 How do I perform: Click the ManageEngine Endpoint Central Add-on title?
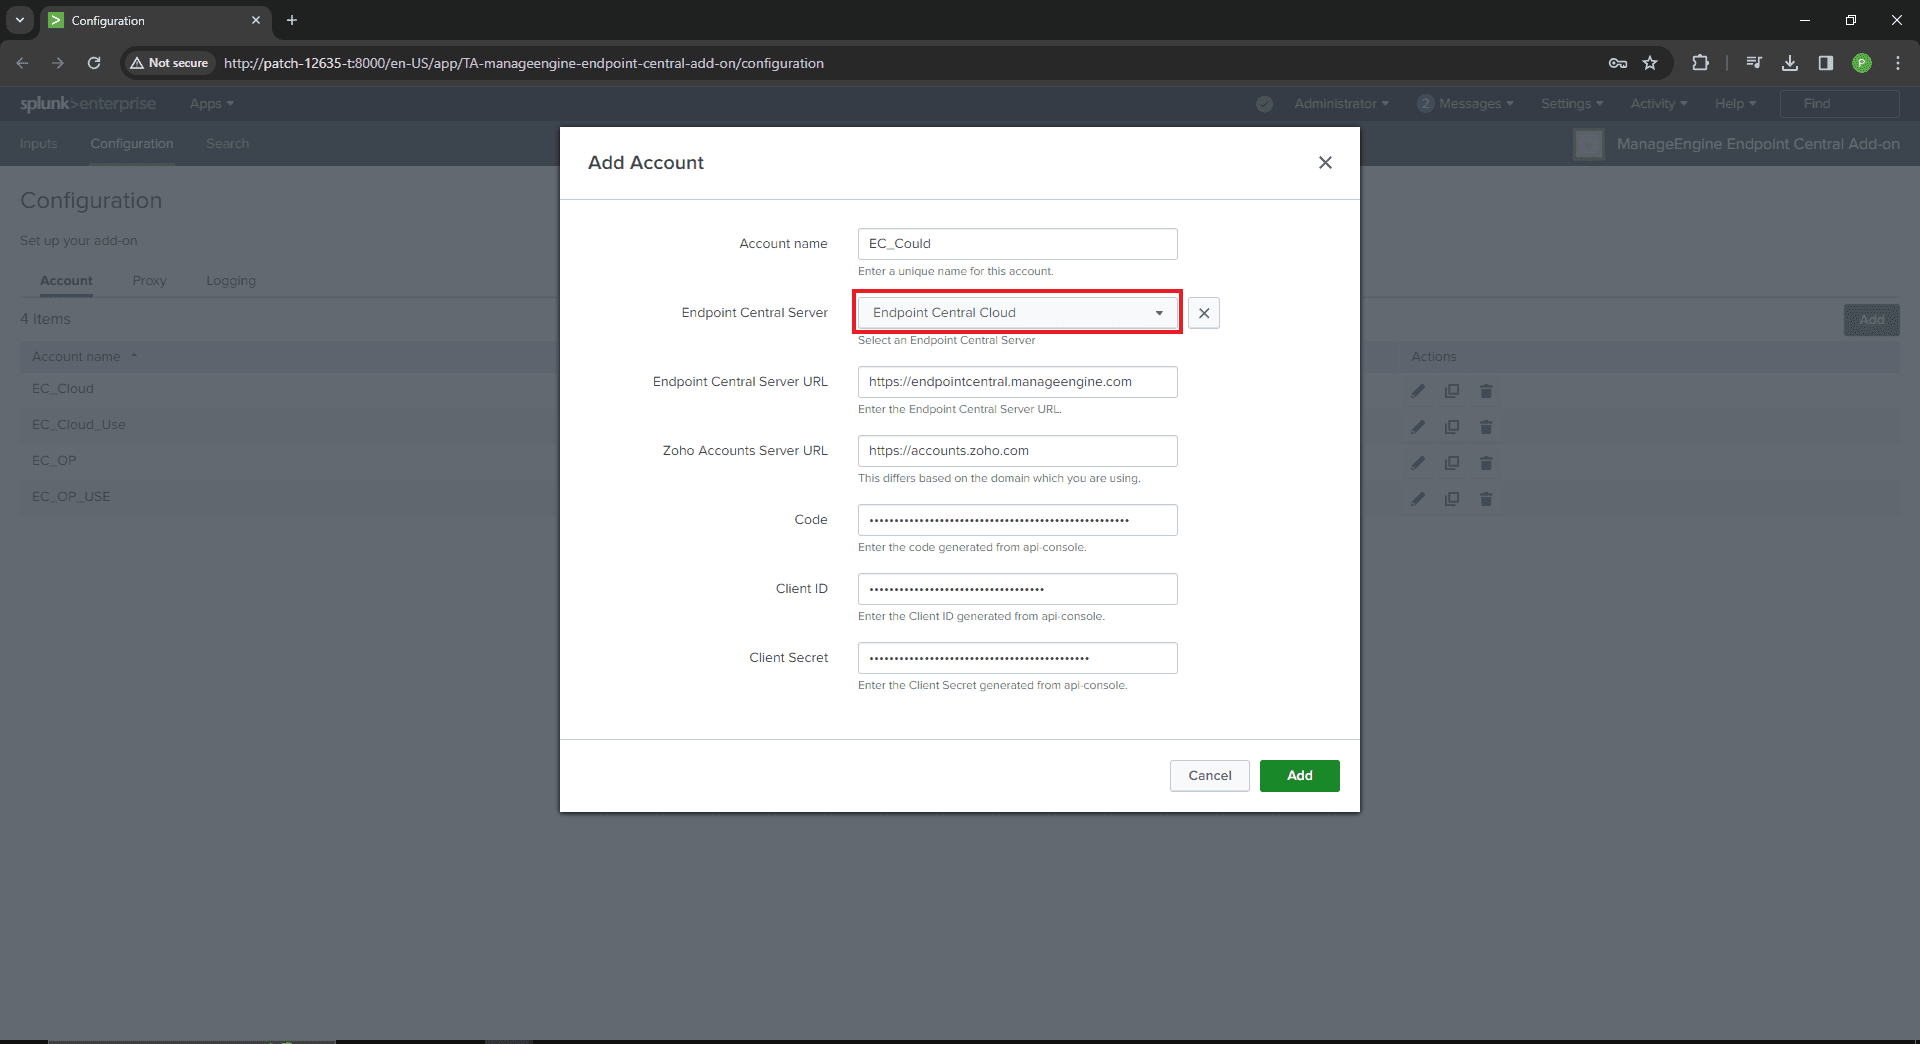[x=1758, y=144]
